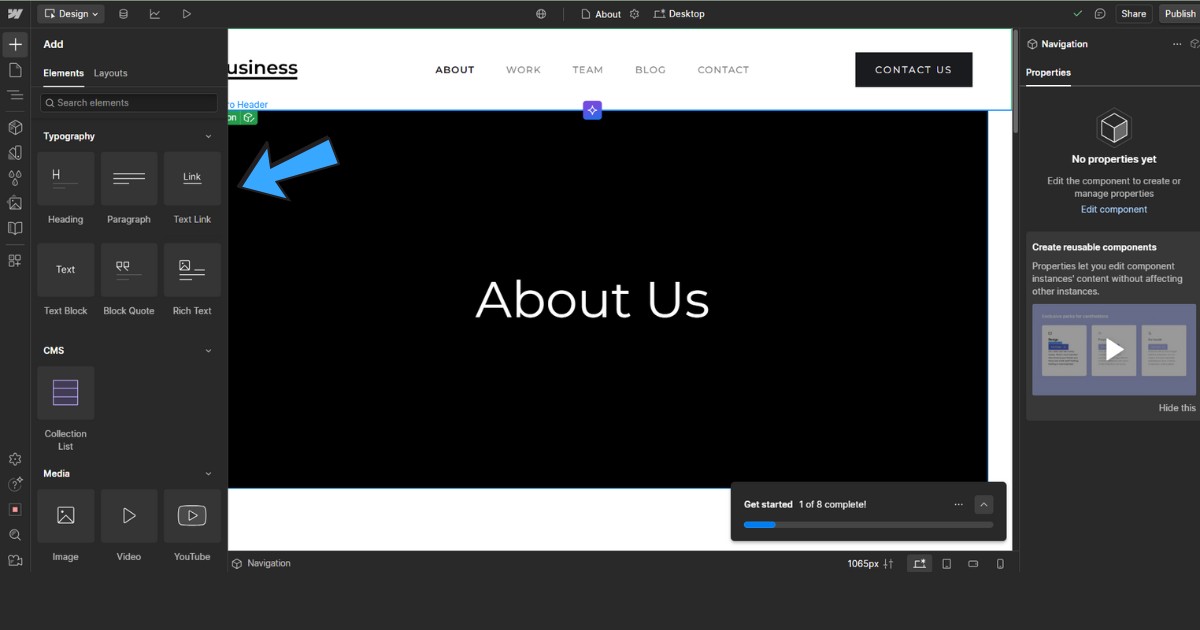Add a Heading element from Typography
Viewport: 1200px width, 630px height.
[x=66, y=179]
